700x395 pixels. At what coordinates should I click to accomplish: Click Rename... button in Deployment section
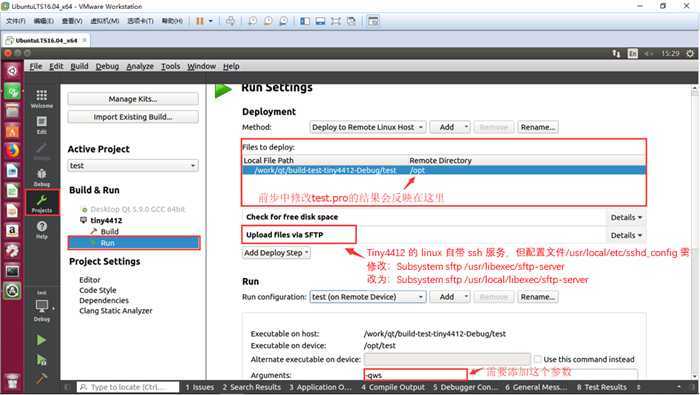[538, 127]
